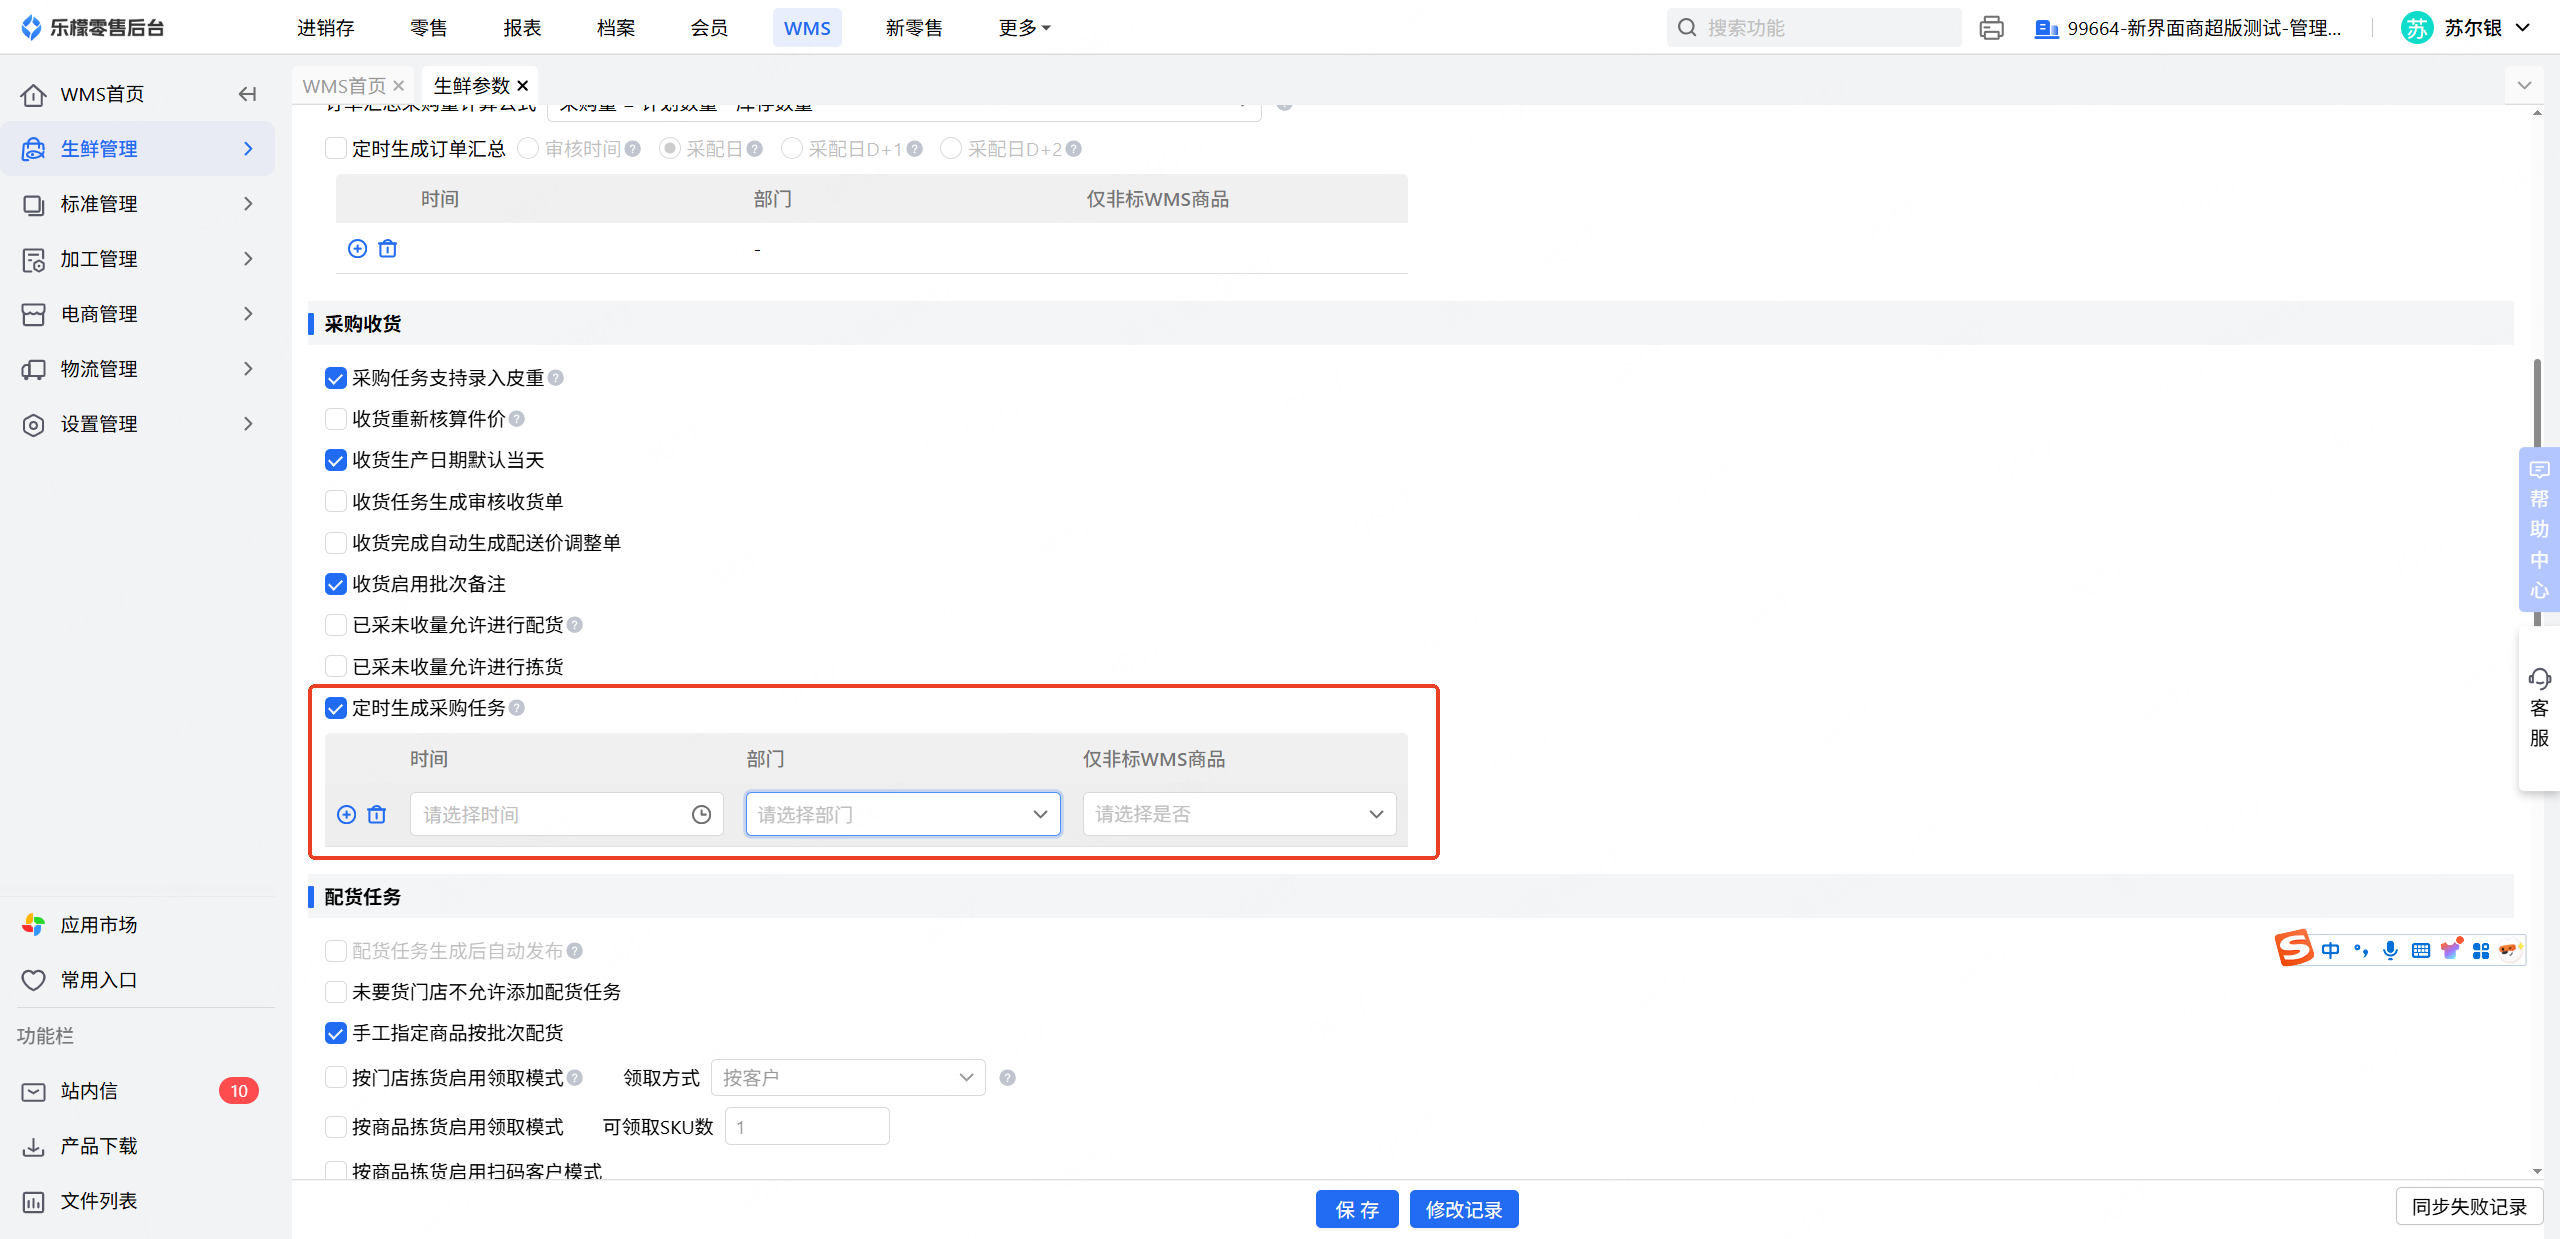The width and height of the screenshot is (2560, 1239).
Task: Uncheck 收货生产日期默认当天
Action: point(336,460)
